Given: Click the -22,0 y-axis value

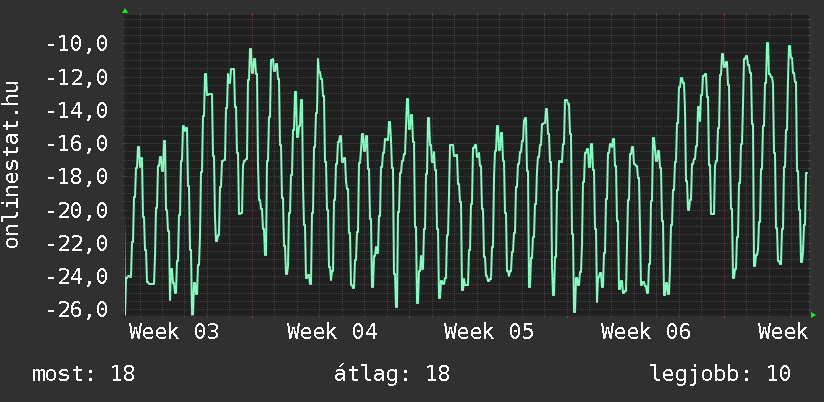Looking at the screenshot, I should click(x=76, y=243).
